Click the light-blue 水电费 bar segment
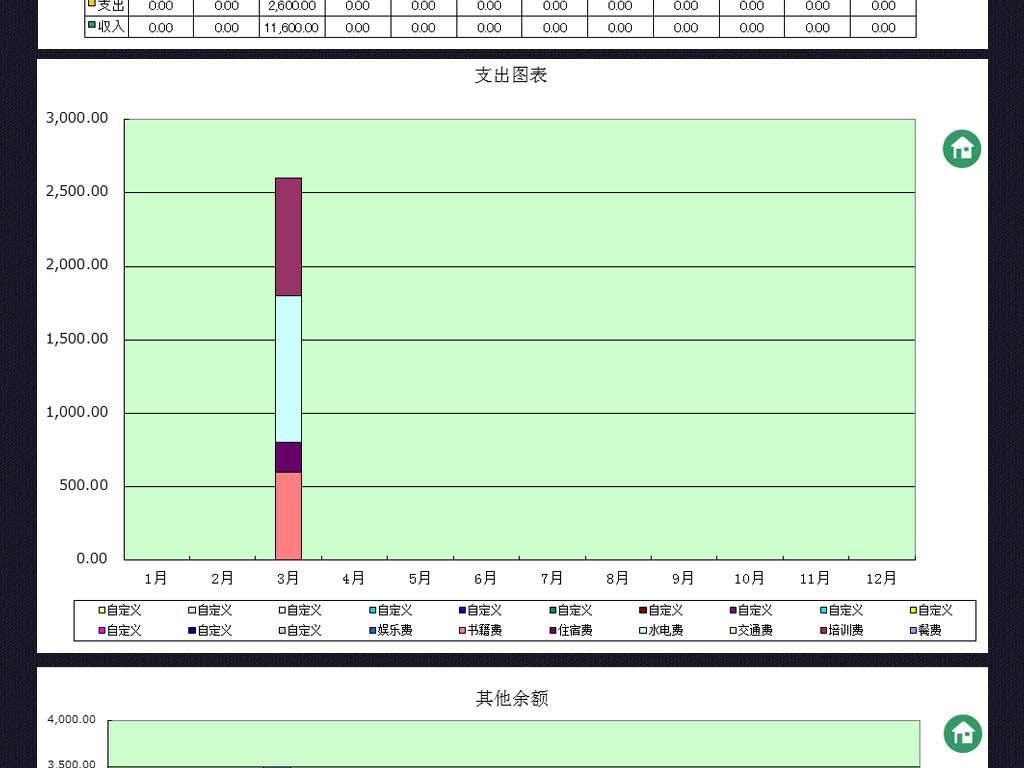This screenshot has height=768, width=1024. [289, 369]
